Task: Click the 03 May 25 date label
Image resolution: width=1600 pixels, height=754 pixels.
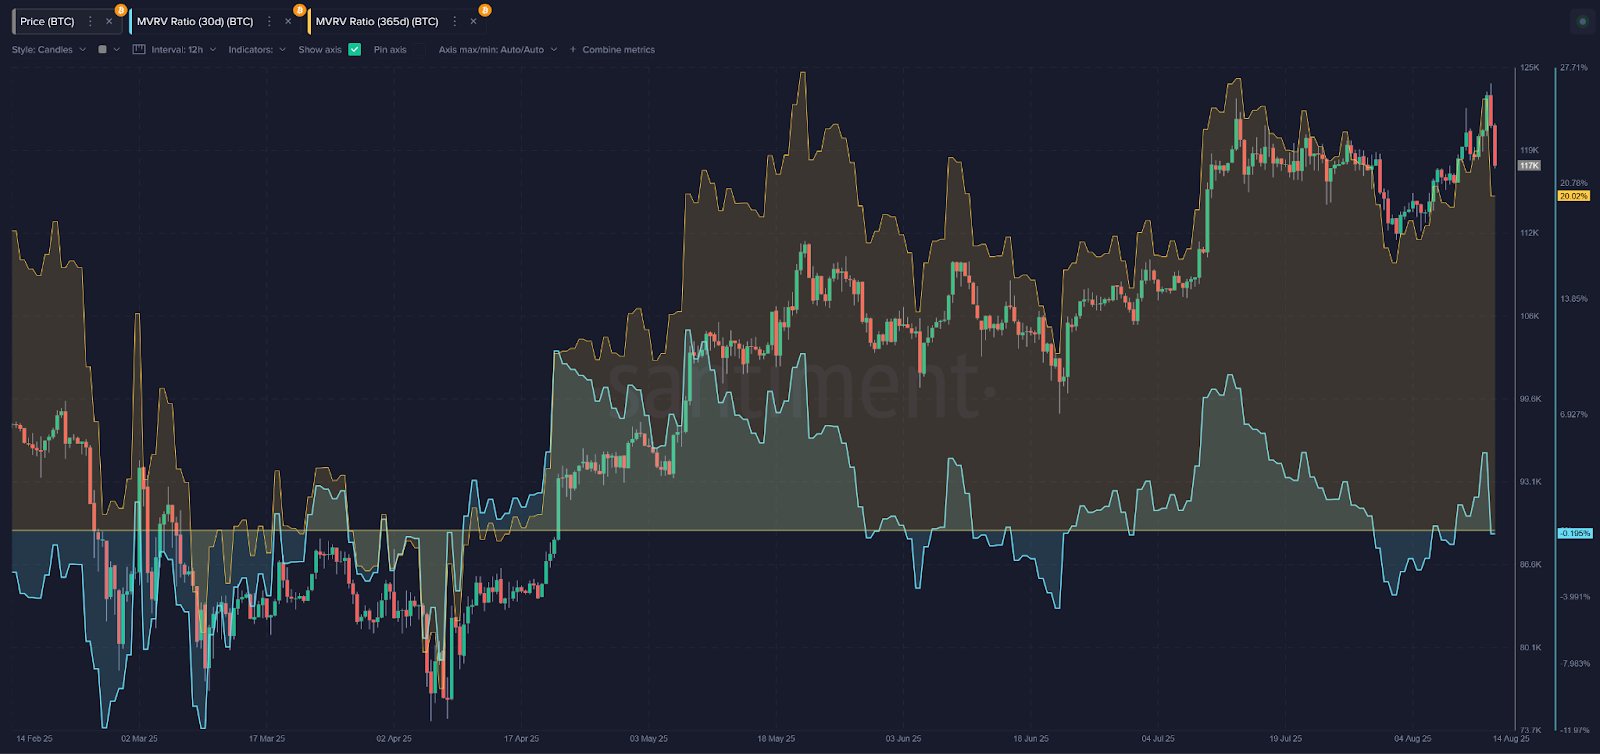Action: point(649,739)
